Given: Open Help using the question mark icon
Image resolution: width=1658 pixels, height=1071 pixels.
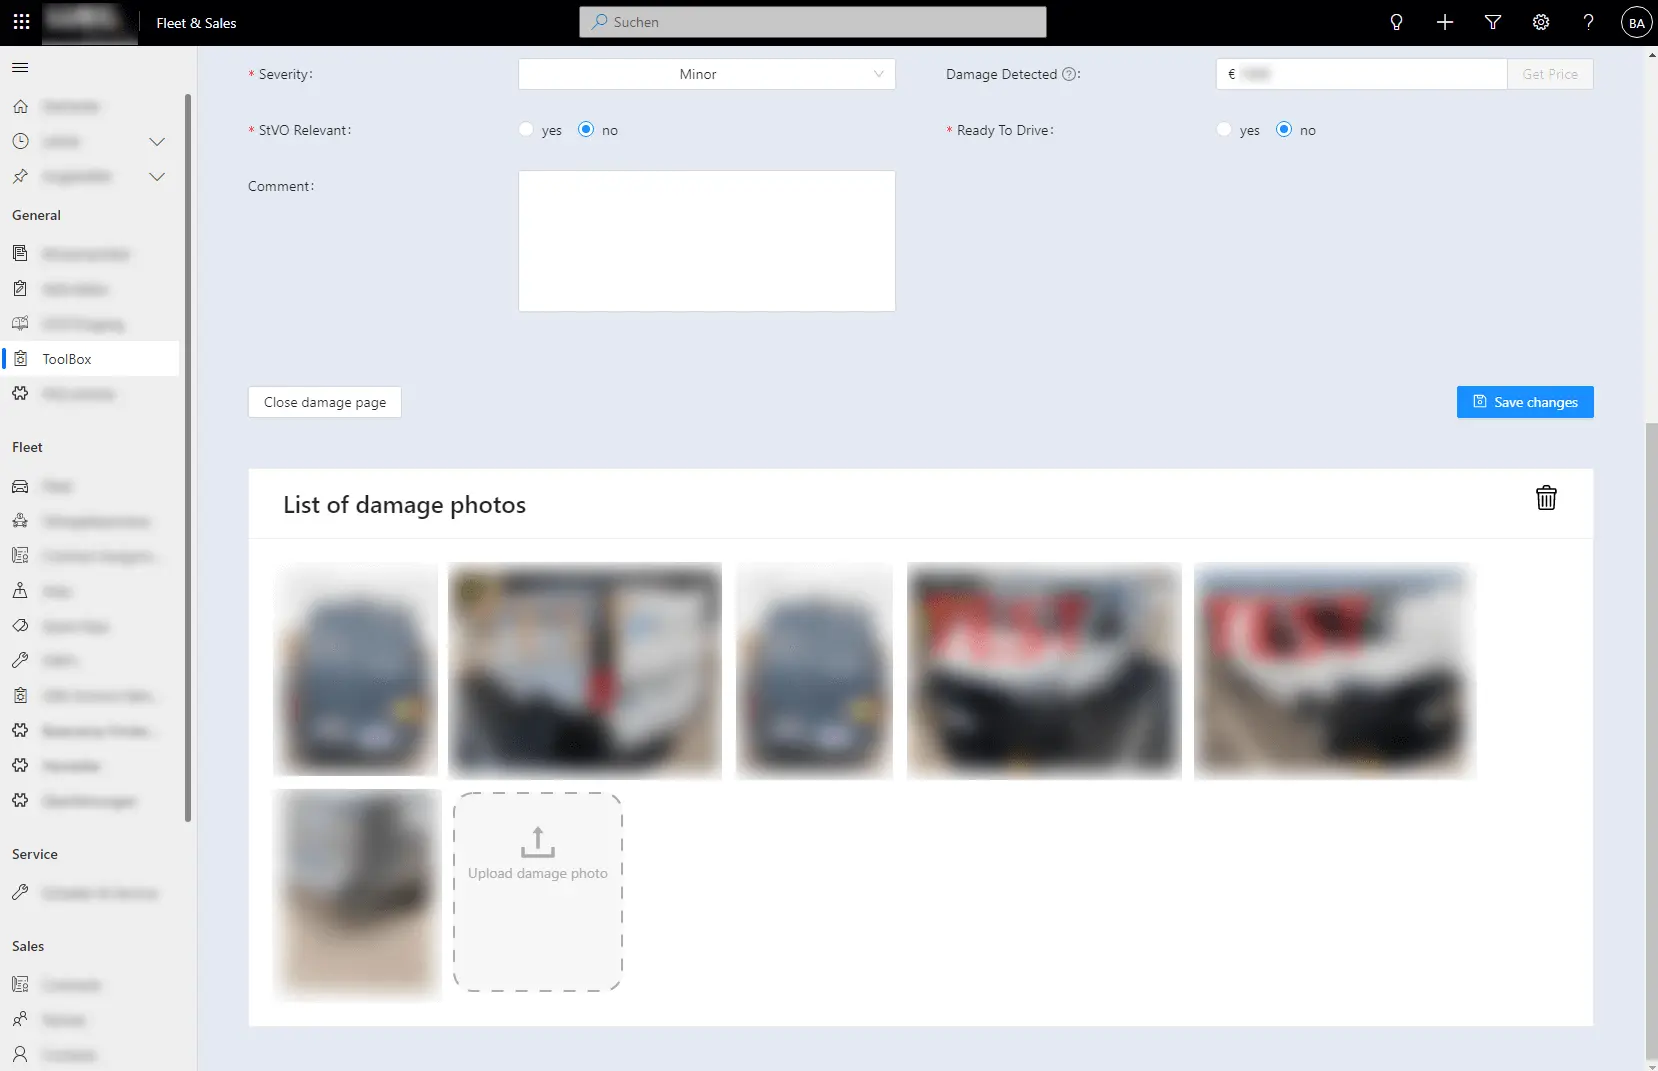Looking at the screenshot, I should [1588, 22].
